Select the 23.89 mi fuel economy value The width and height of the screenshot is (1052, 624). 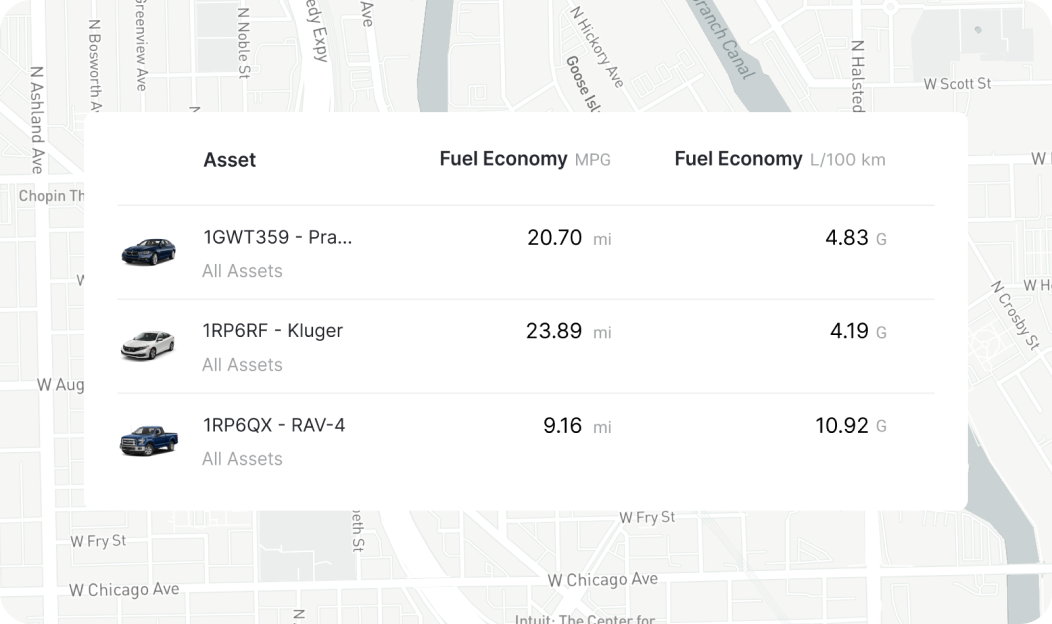(568, 331)
